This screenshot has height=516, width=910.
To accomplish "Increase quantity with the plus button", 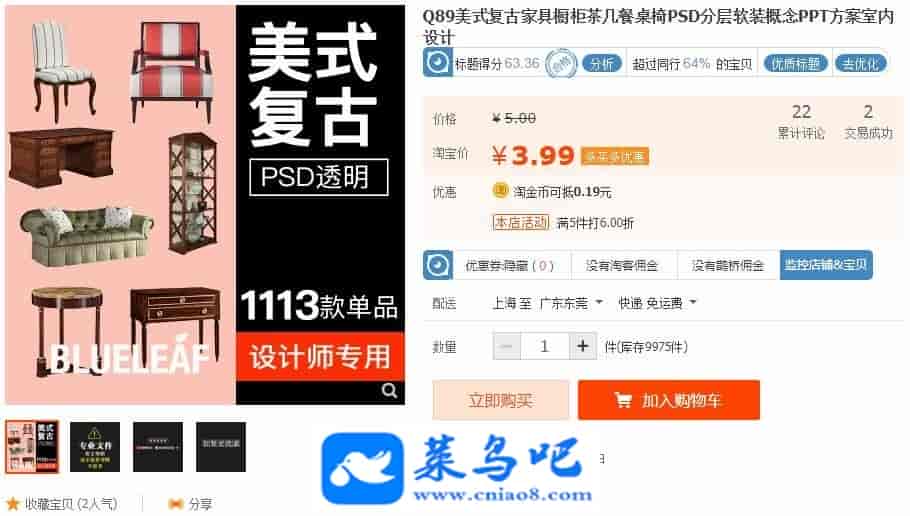I will (x=582, y=347).
